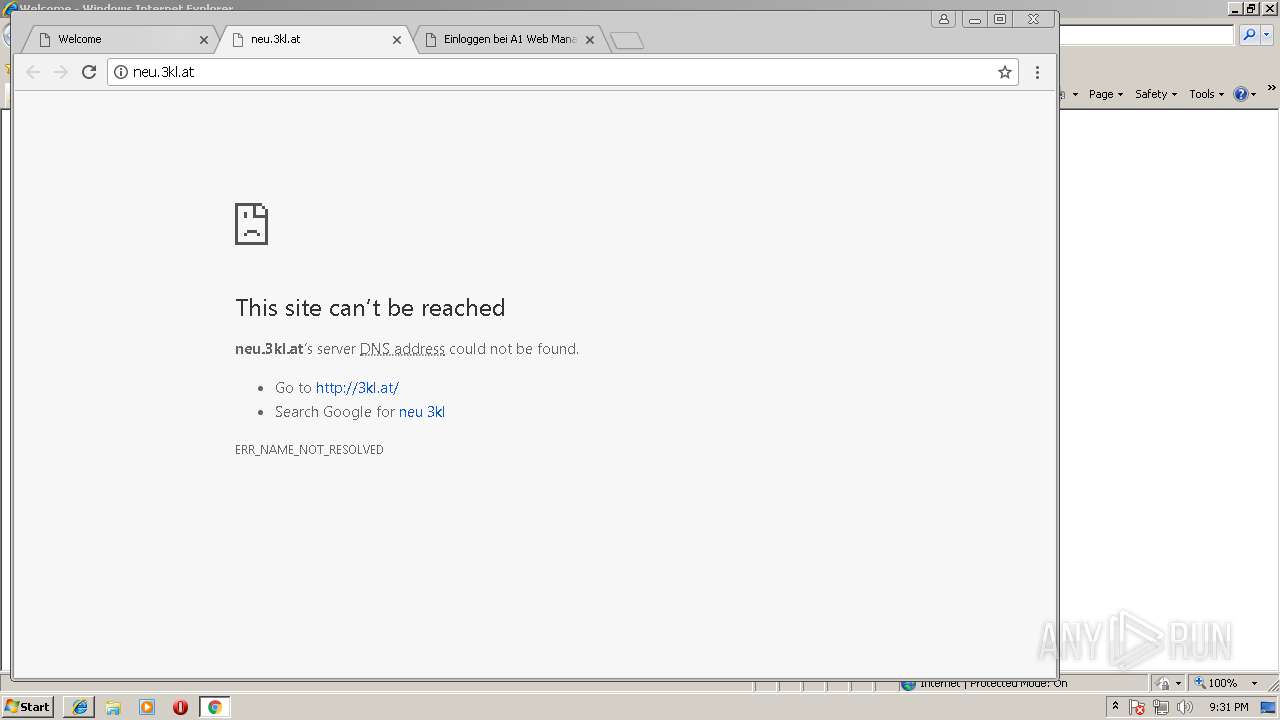Minimize the Chrome window
1280x720 pixels.
click(x=975, y=19)
